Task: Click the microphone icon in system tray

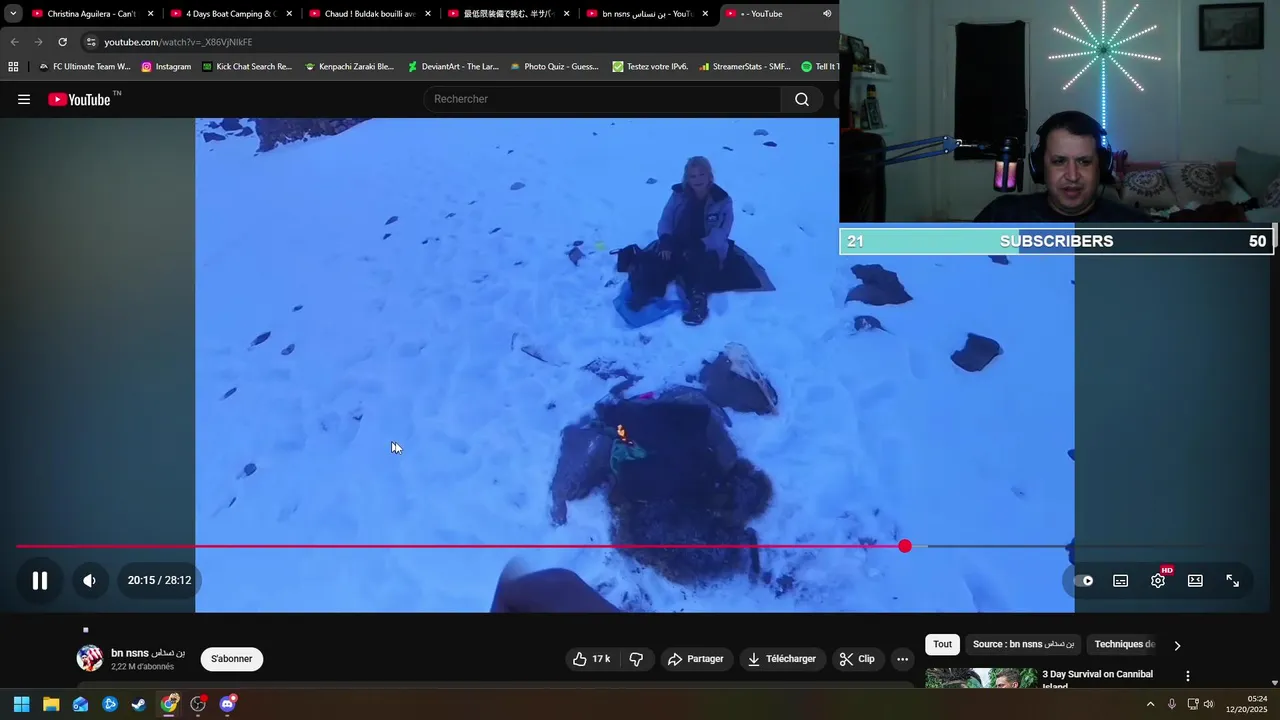Action: pos(1172,704)
